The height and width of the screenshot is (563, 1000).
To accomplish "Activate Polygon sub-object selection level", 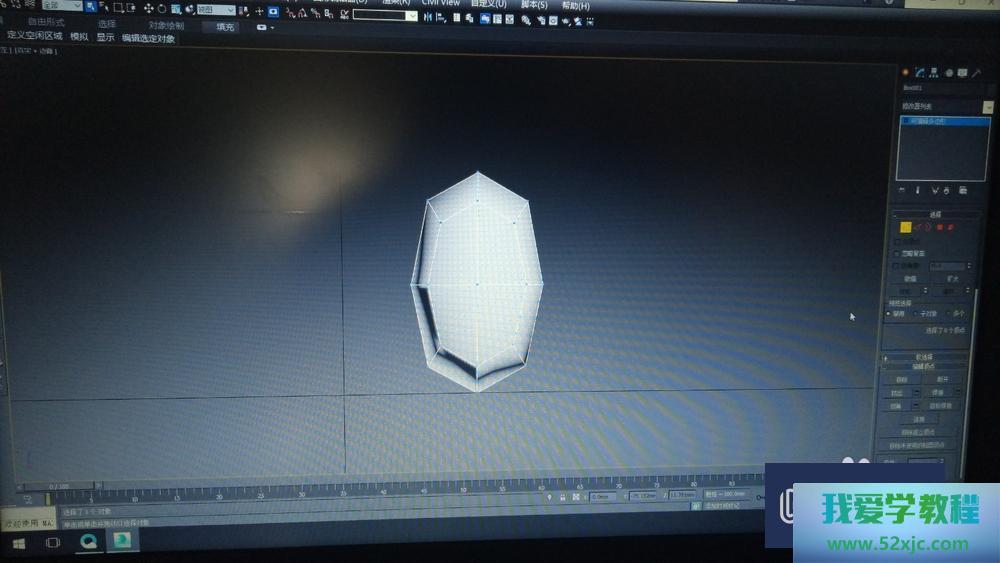I will (939, 227).
